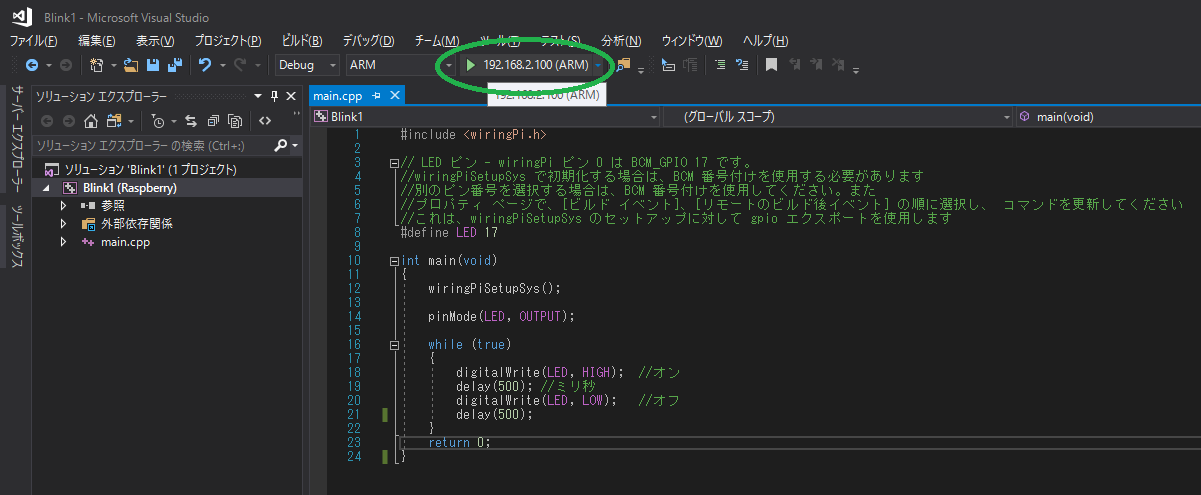Click the Clear Bookmarks icon
Screen dimensions: 1201x495
pos(838,65)
